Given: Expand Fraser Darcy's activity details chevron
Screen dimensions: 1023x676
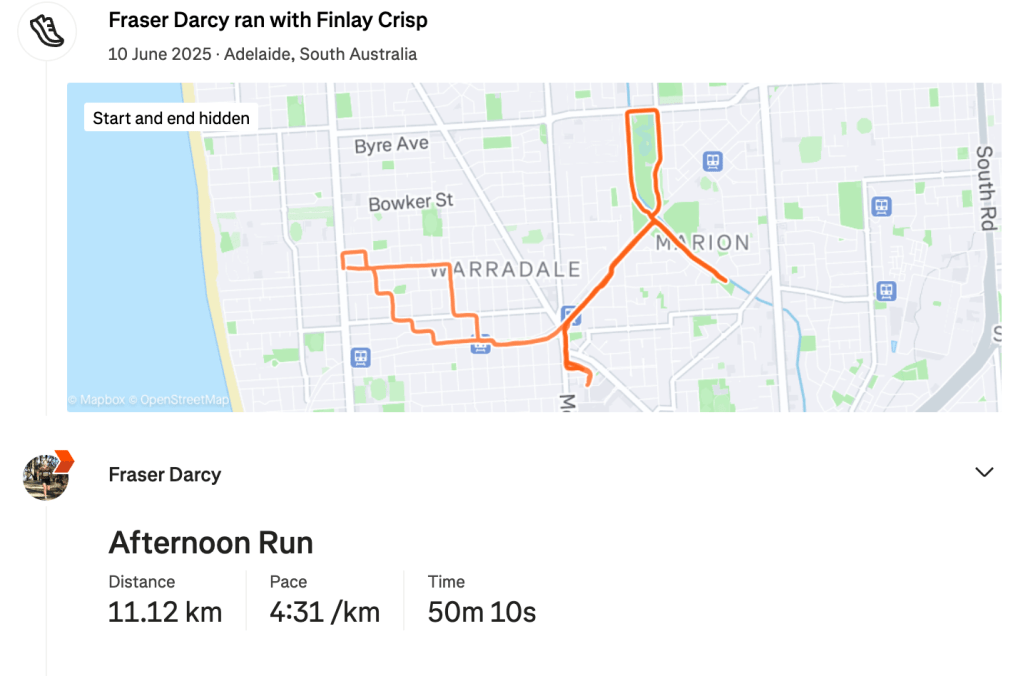Looking at the screenshot, I should point(984,473).
